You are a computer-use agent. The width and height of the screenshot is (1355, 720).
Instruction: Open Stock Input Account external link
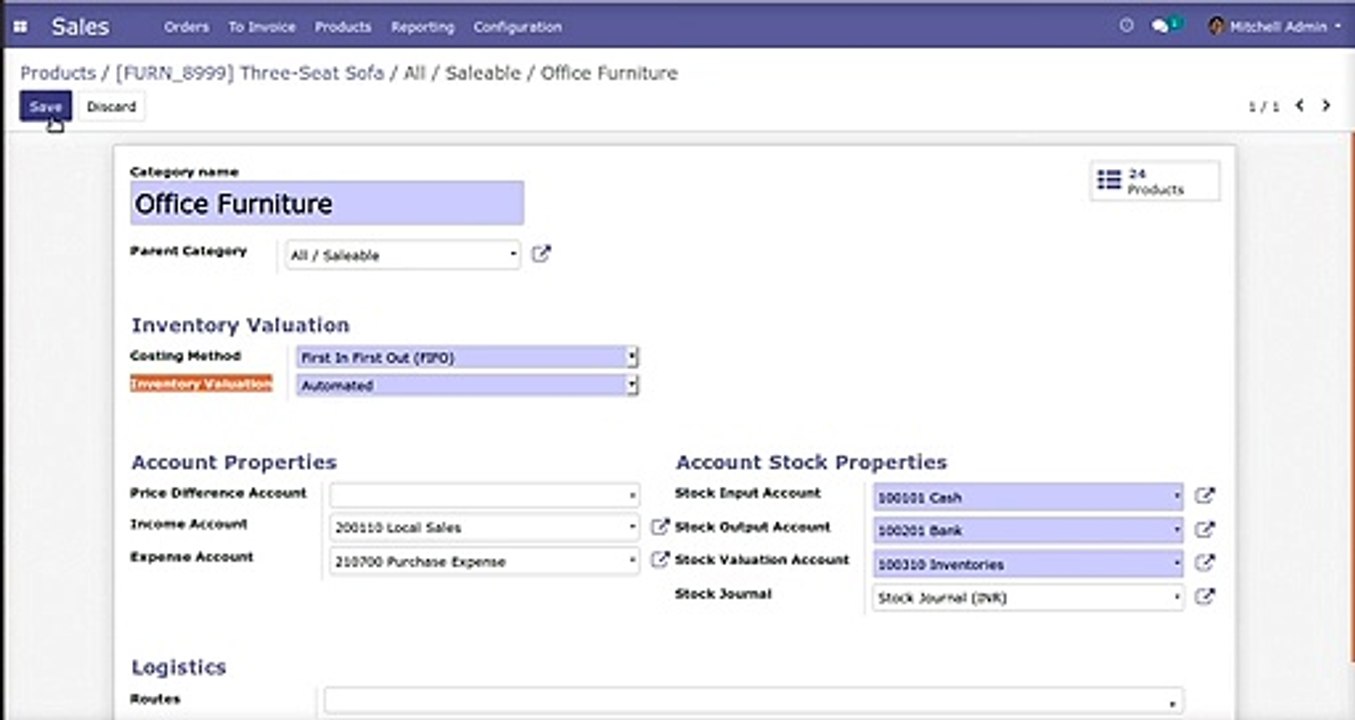tap(1205, 496)
